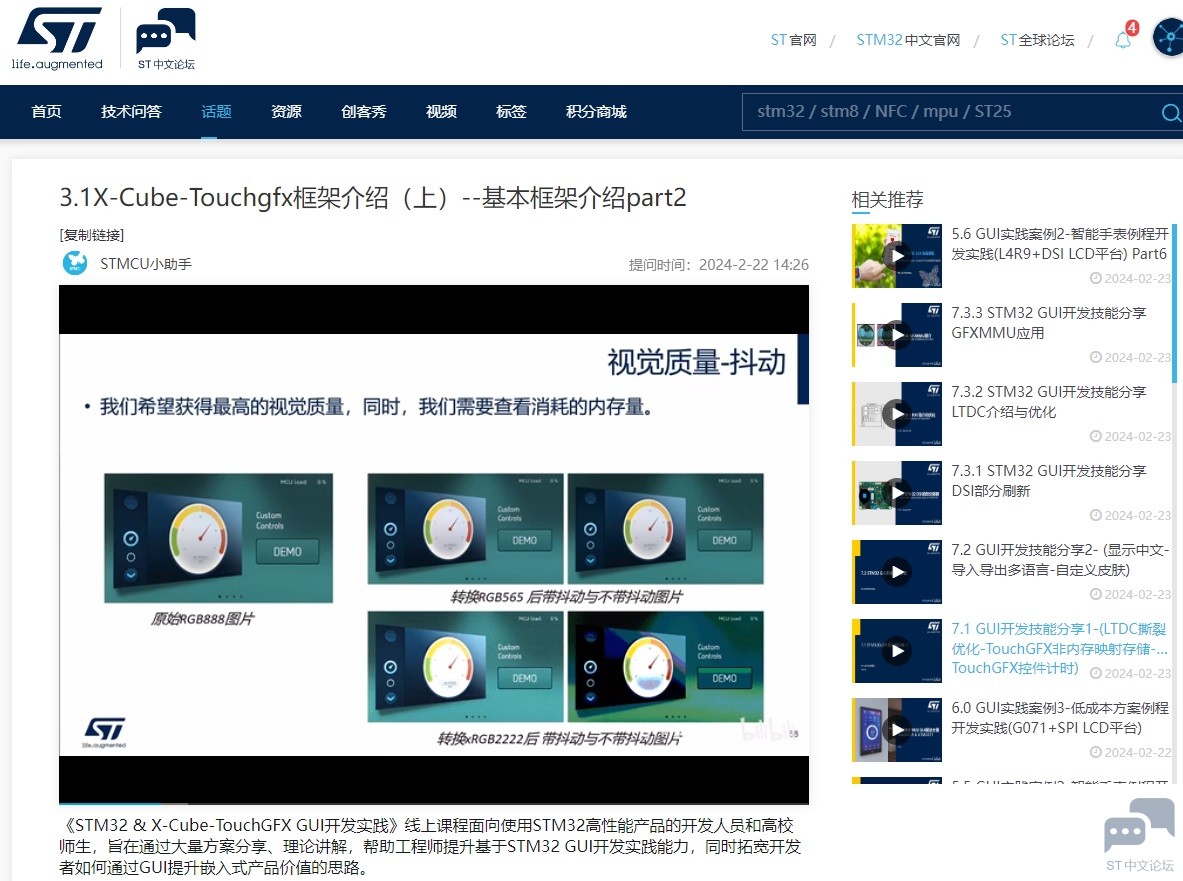The width and height of the screenshot is (1183, 881).
Task: Click the ST life.augmented logo
Action: click(x=57, y=38)
